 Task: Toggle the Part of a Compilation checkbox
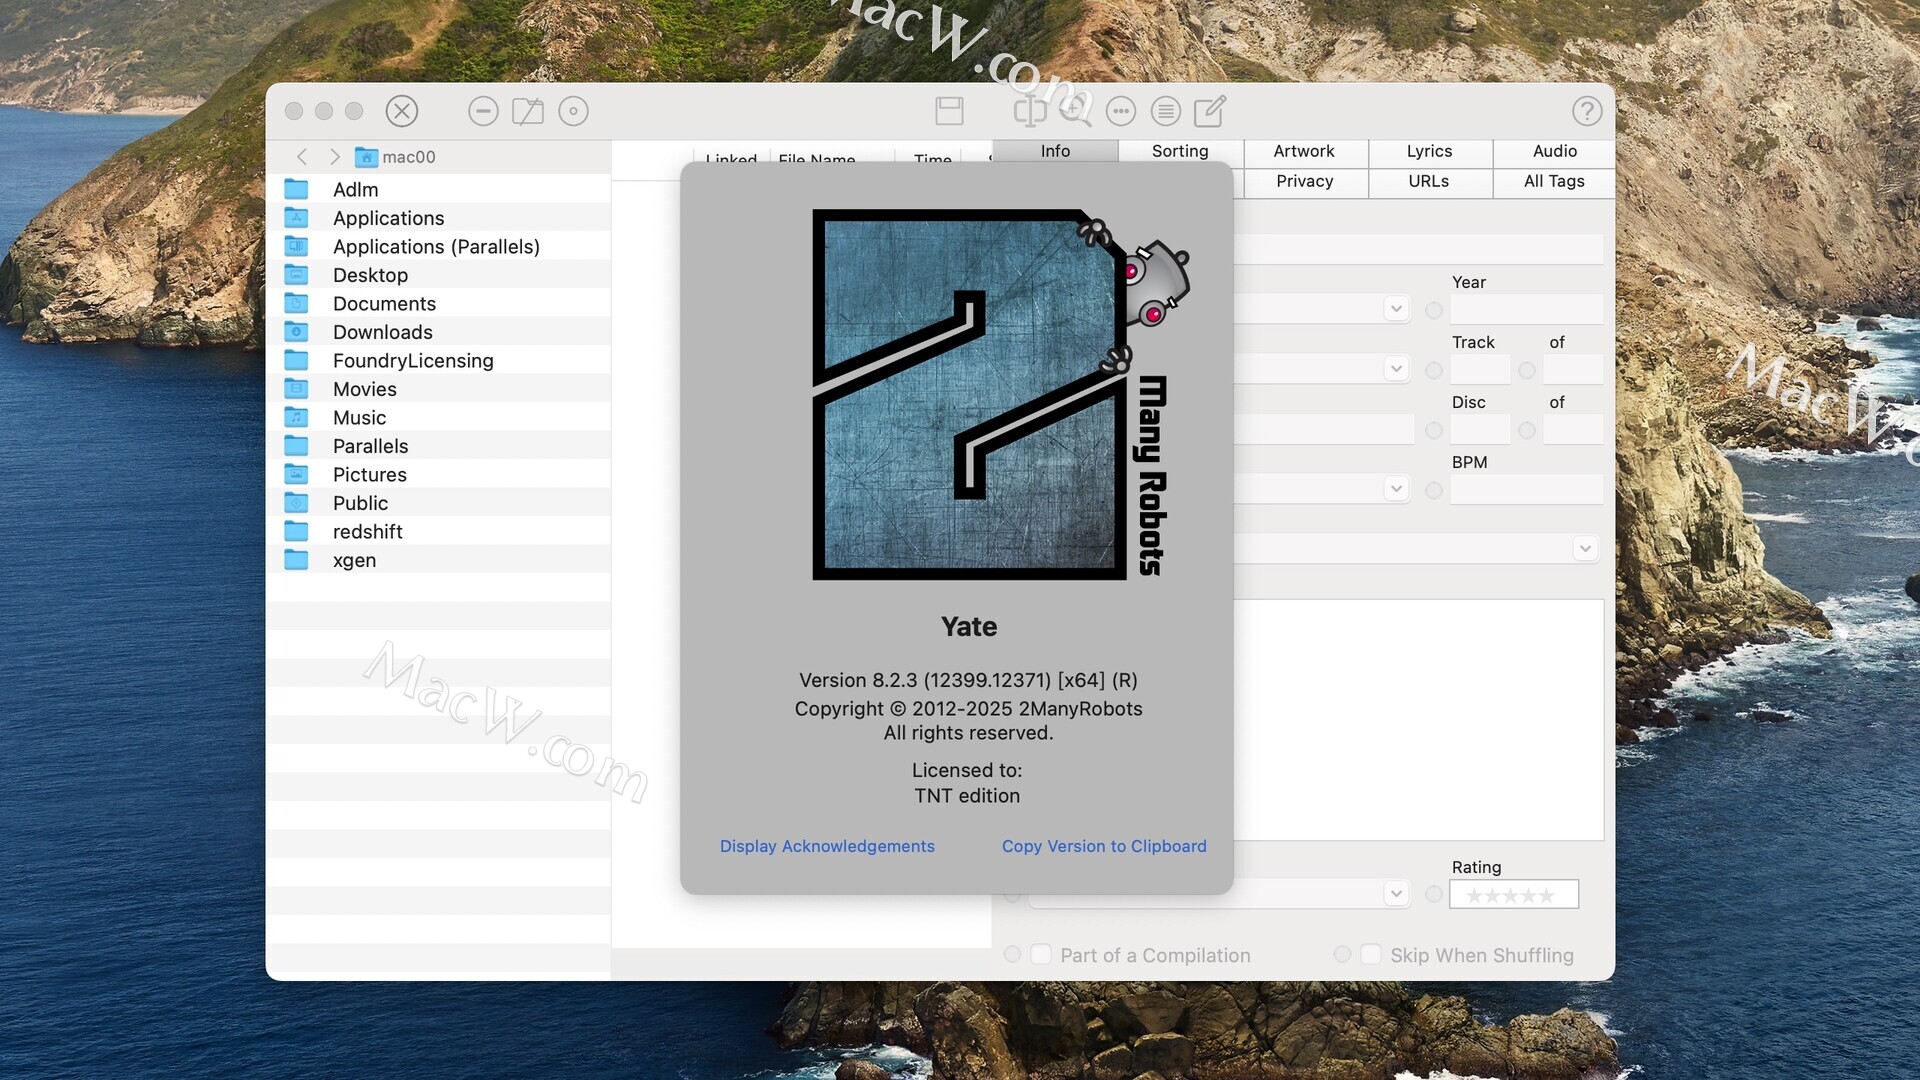tap(1041, 955)
